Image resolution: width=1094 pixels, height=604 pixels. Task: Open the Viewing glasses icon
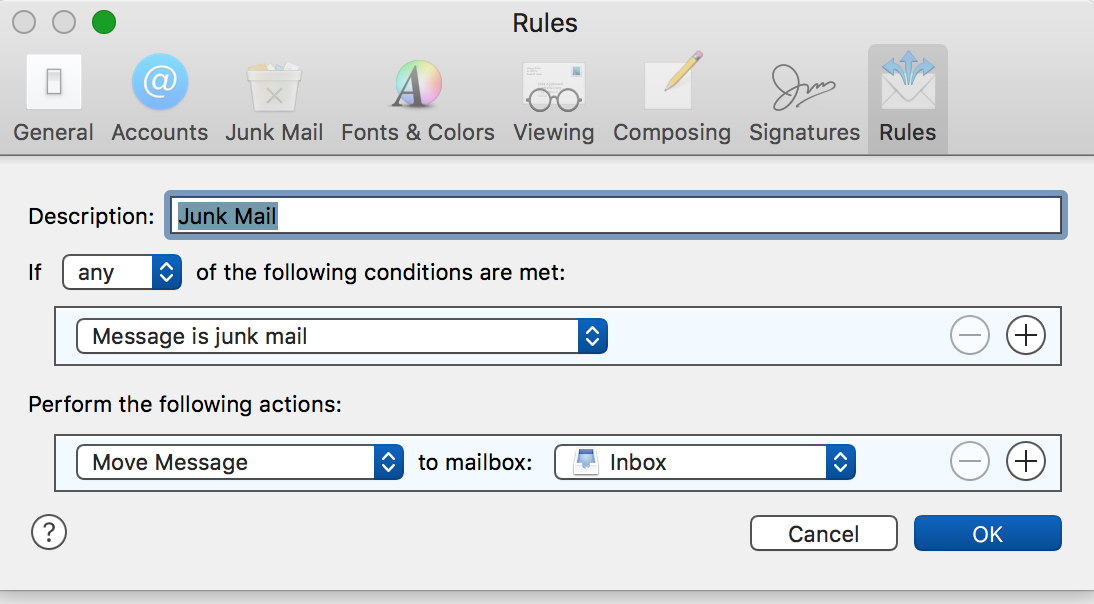(x=554, y=86)
